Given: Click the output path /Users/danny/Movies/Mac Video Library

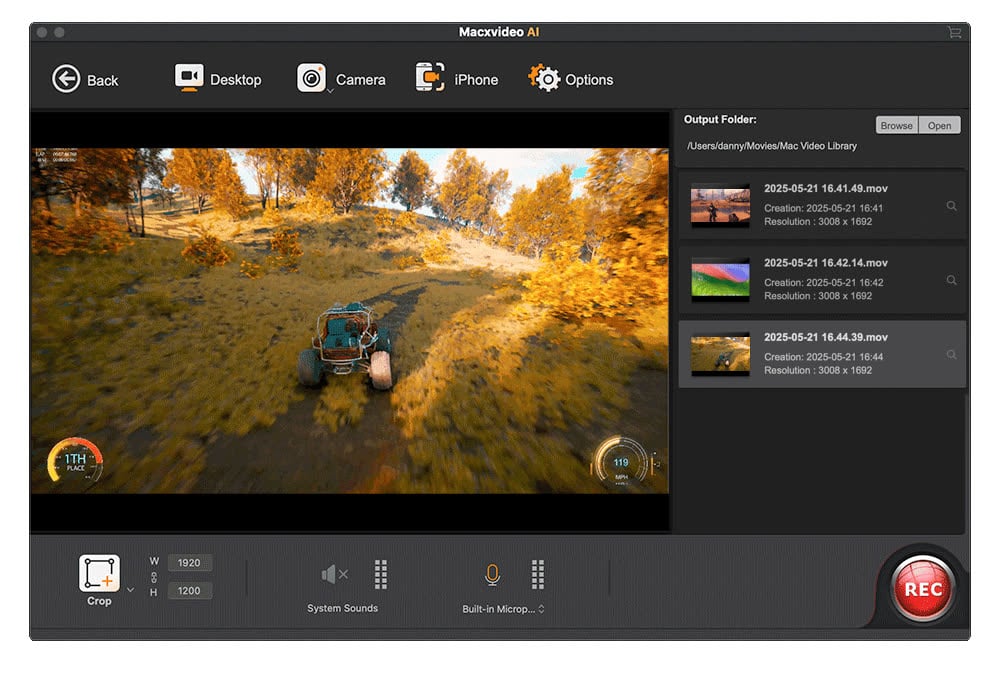Looking at the screenshot, I should [772, 146].
